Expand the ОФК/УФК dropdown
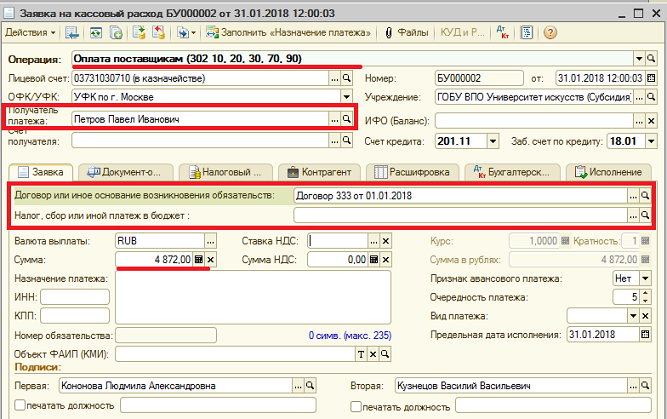The height and width of the screenshot is (419, 667). coord(347,97)
